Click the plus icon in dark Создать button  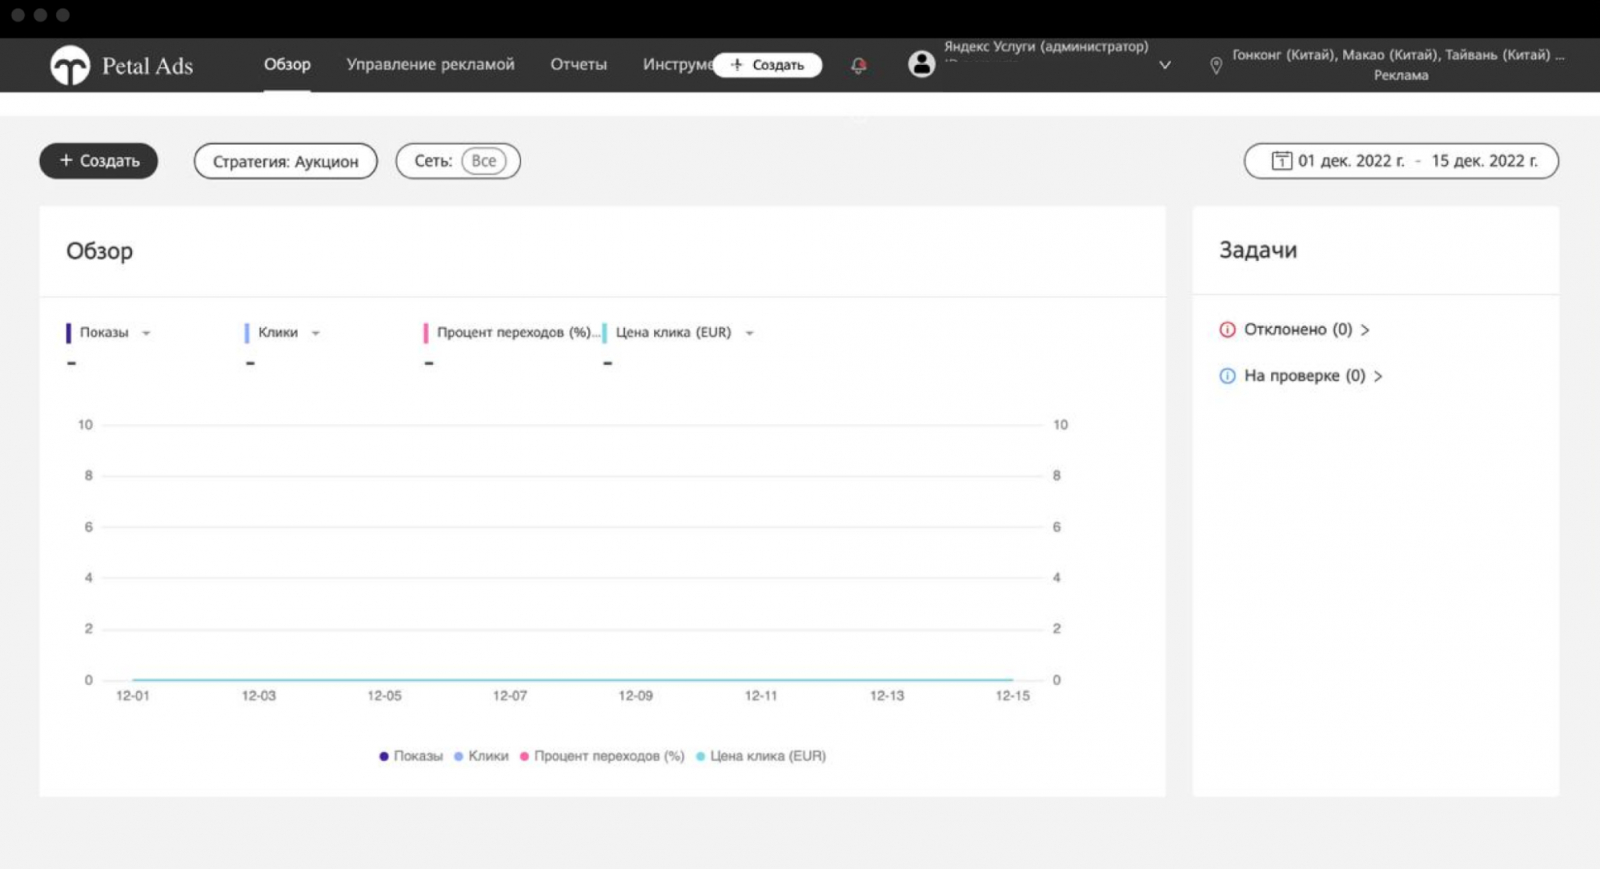tap(66, 161)
